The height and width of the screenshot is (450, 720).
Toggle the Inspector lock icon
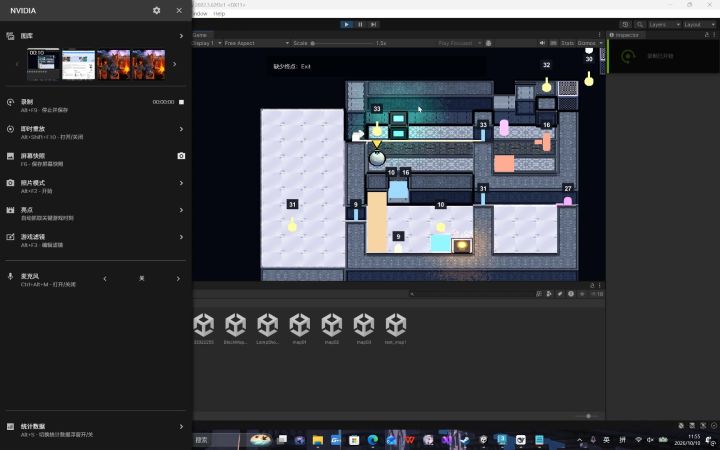point(707,35)
